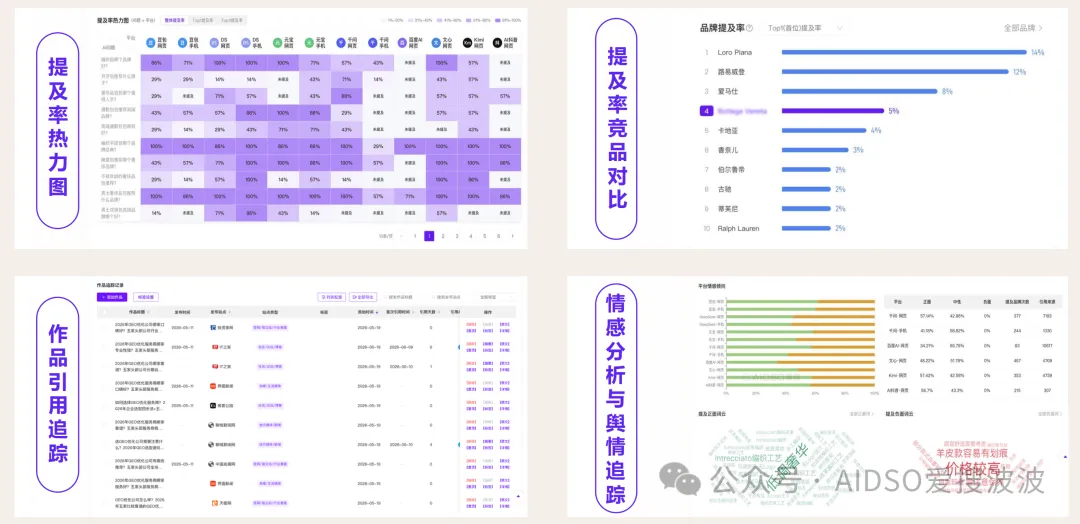Click the 搜索发布站点 search field

tap(452, 297)
